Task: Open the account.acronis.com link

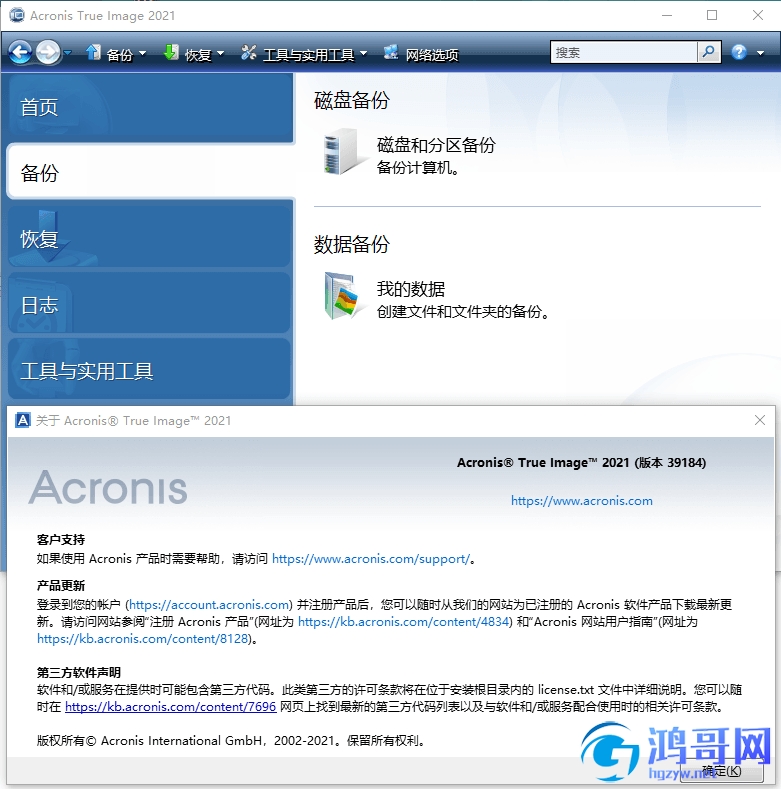Action: 209,604
